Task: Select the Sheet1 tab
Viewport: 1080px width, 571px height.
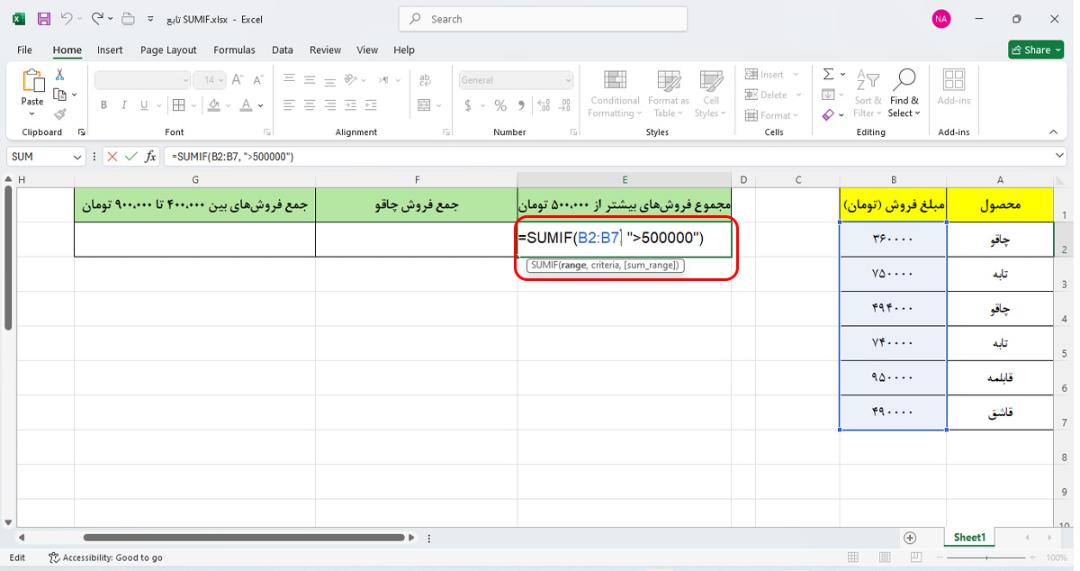Action: click(x=969, y=537)
